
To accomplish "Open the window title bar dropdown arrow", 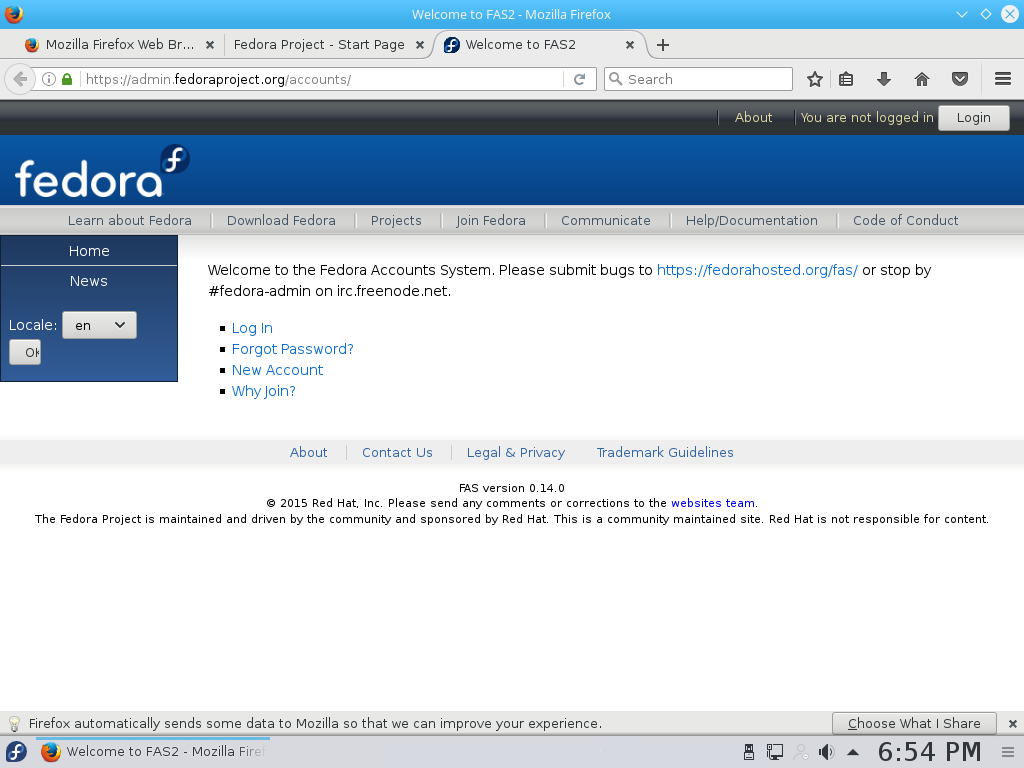I will pos(961,14).
